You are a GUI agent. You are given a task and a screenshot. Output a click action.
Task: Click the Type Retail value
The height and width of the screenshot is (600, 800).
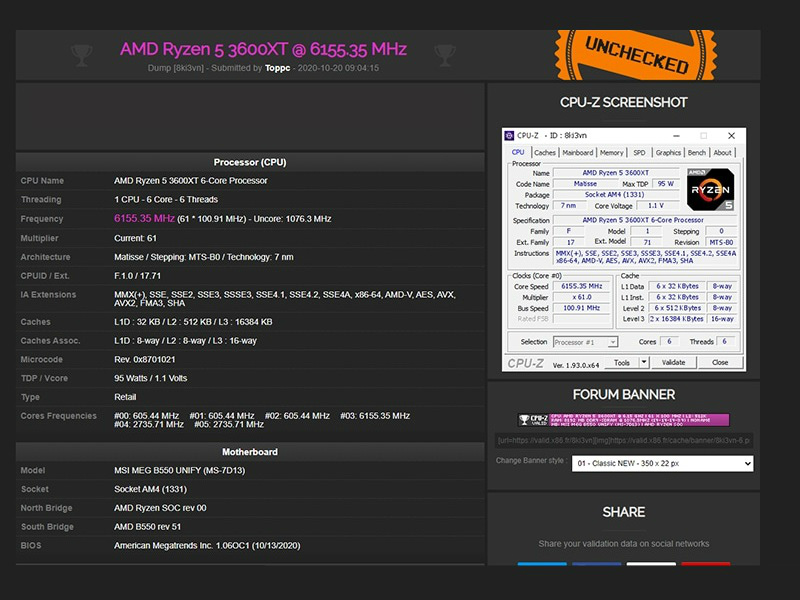pos(125,397)
